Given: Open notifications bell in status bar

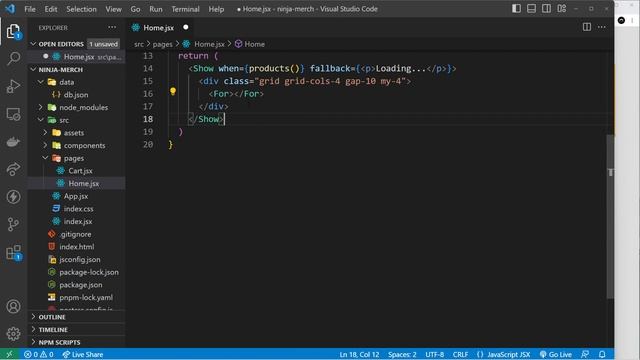Looking at the screenshot, I should coord(602,354).
